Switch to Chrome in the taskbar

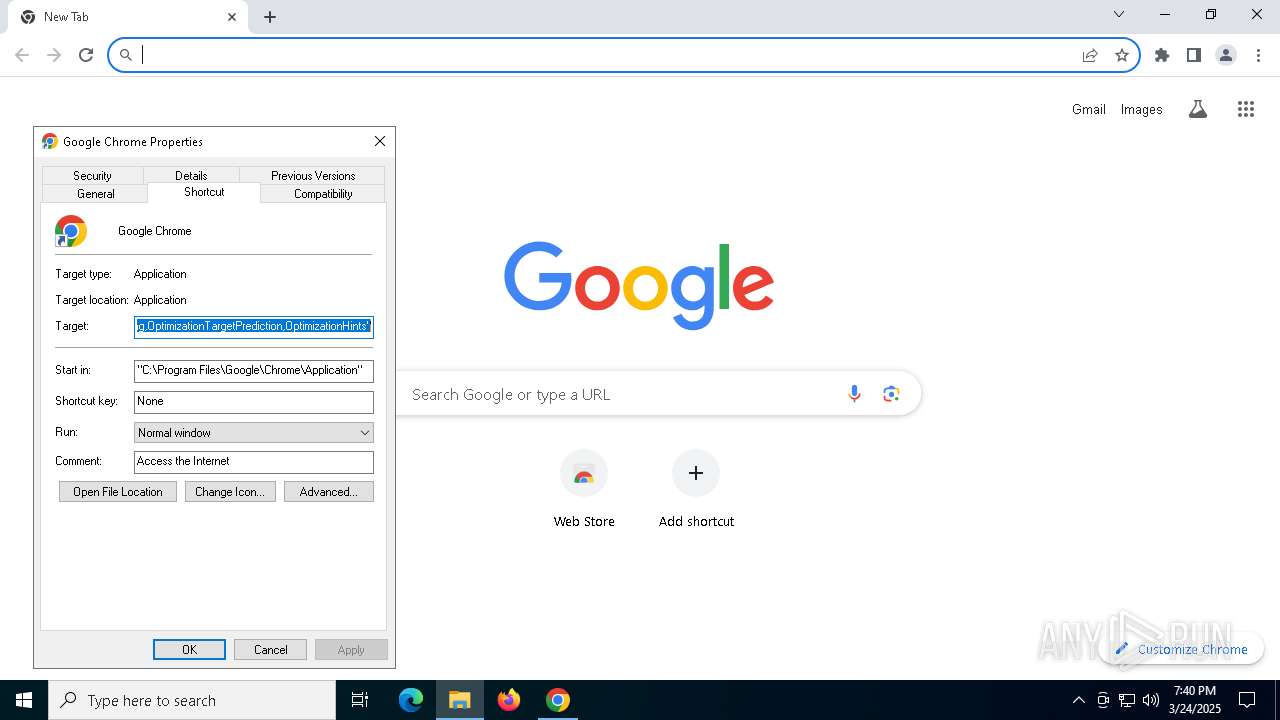tap(558, 700)
